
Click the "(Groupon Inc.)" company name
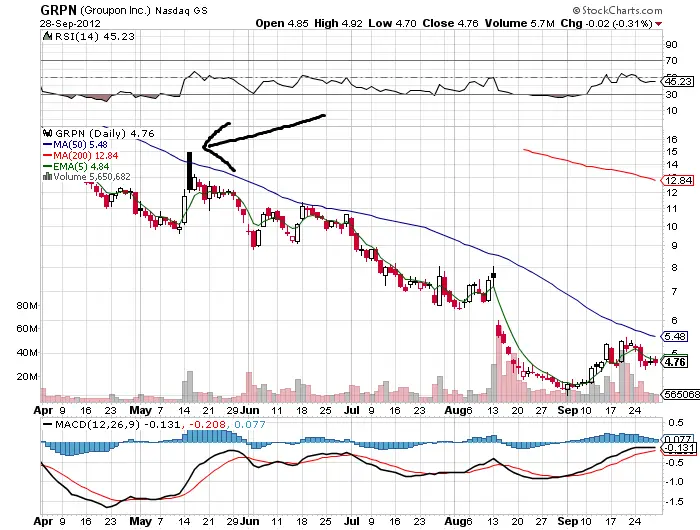[116, 10]
